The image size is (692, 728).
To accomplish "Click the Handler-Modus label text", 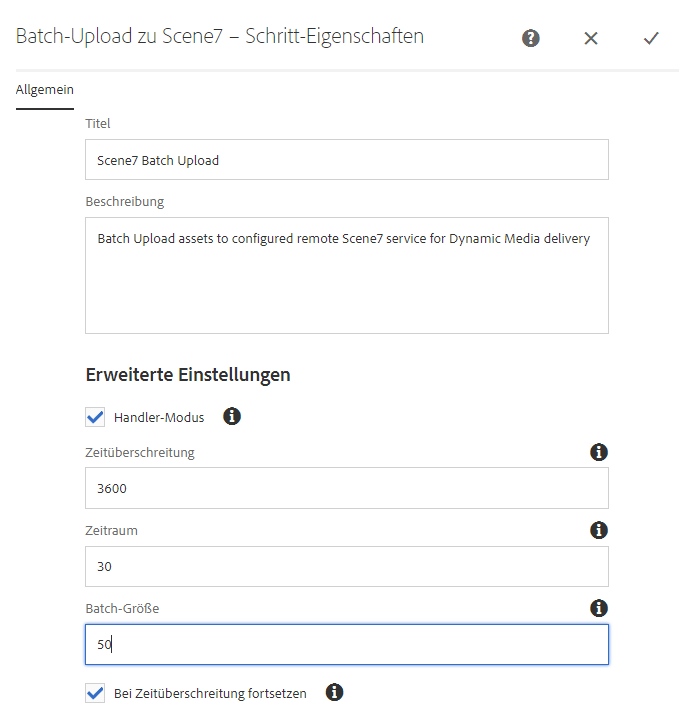I will [x=159, y=417].
